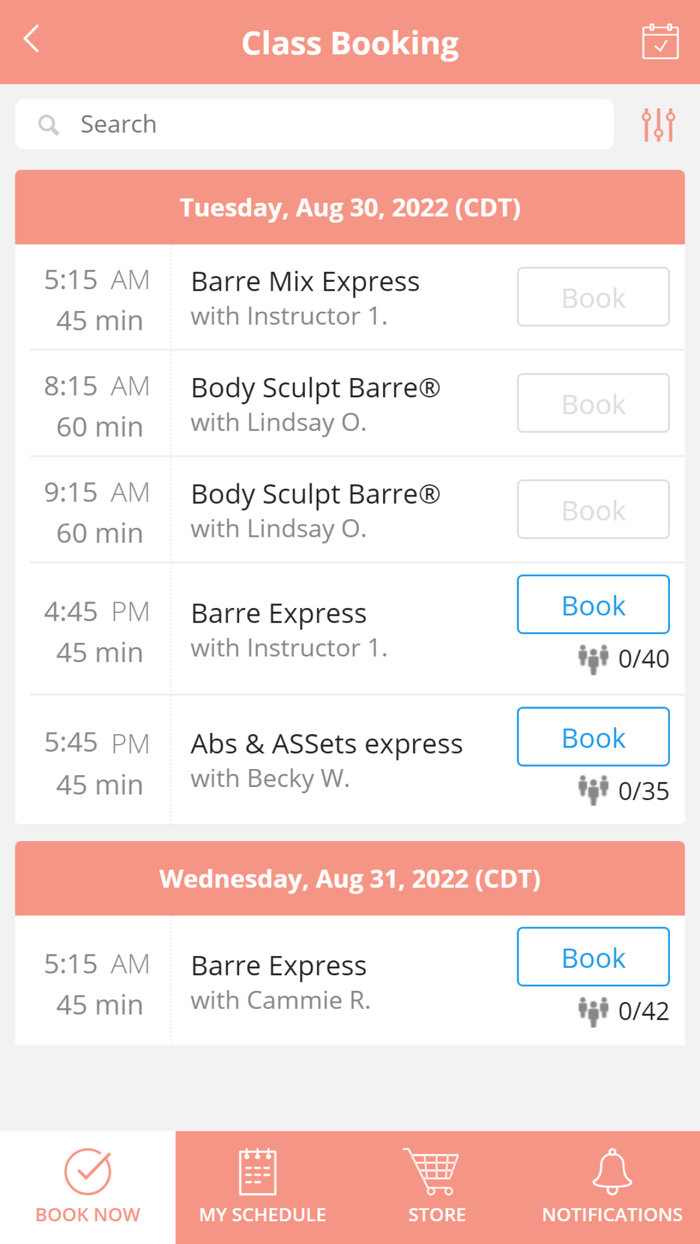
Task: Open the filter sliders icon next to search
Action: tap(659, 123)
